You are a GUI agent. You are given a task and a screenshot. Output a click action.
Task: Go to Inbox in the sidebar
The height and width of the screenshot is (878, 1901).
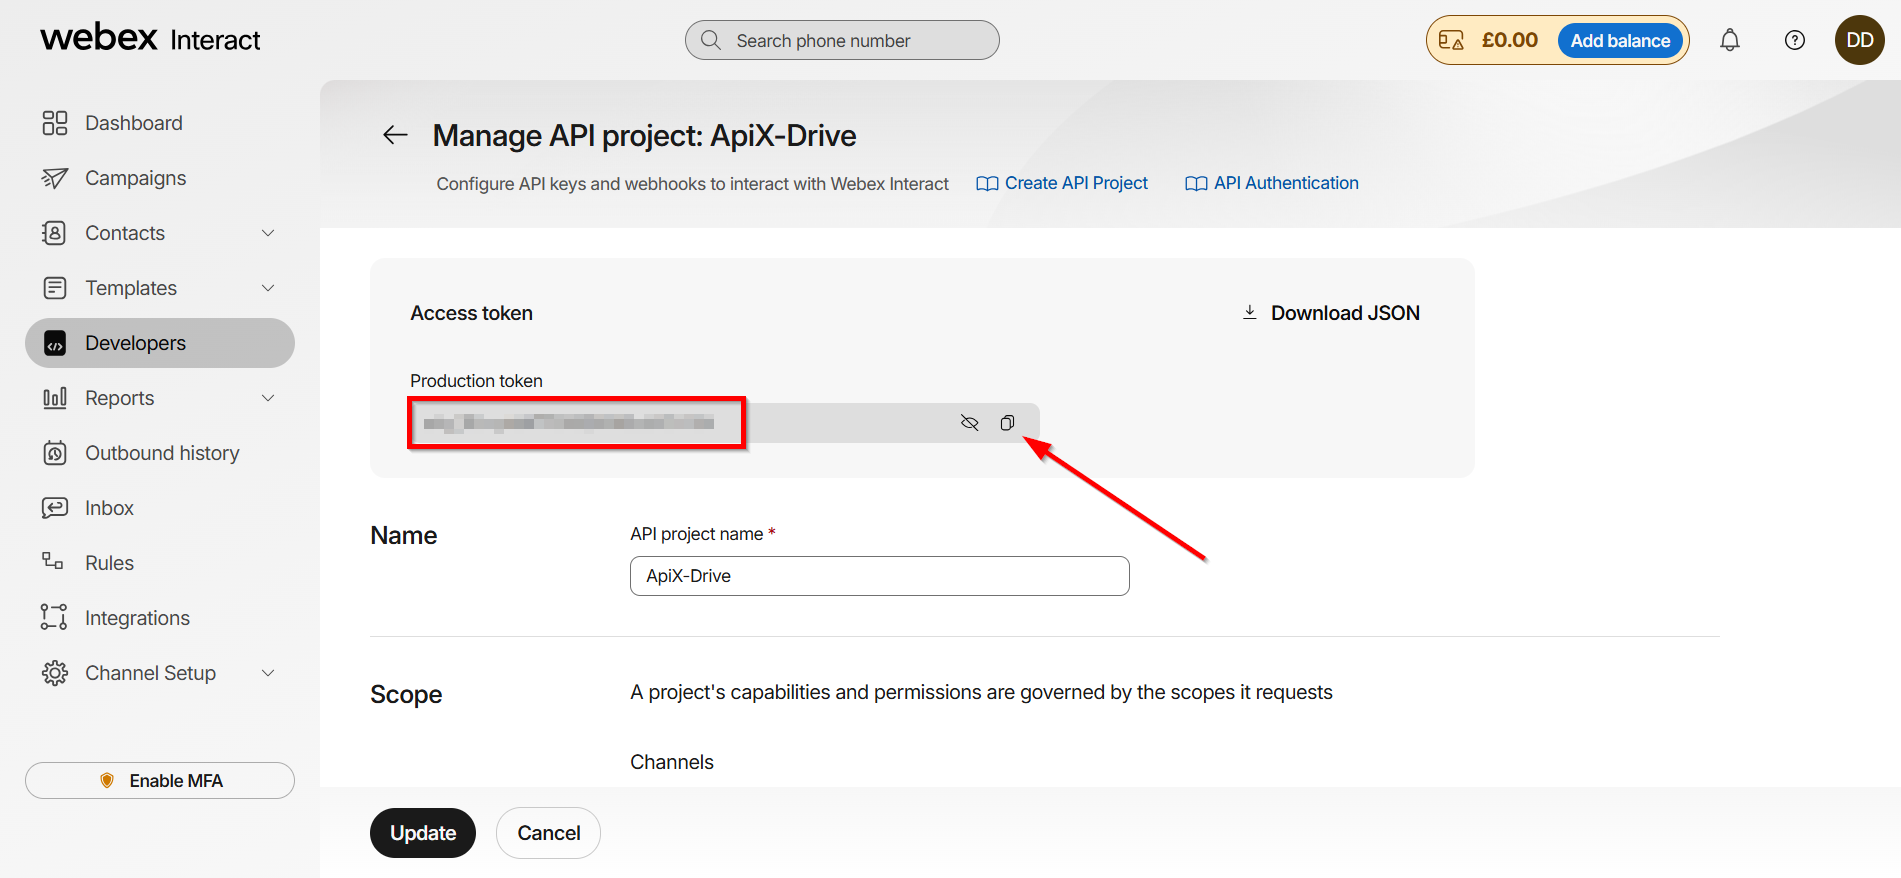click(x=160, y=508)
